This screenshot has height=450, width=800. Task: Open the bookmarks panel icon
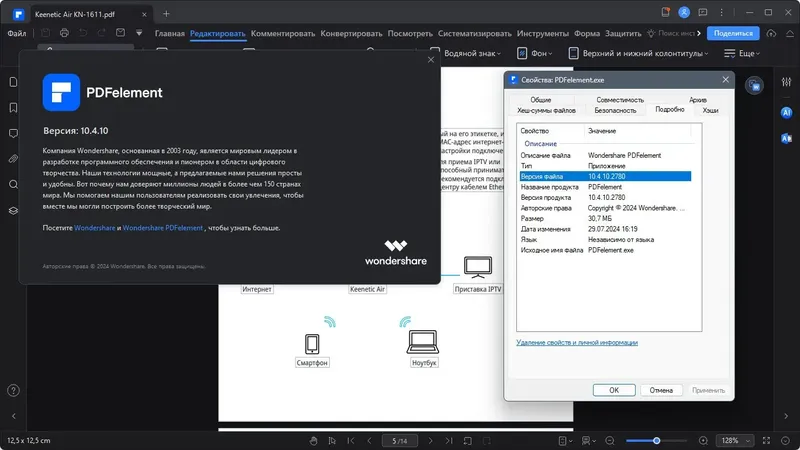(x=13, y=108)
